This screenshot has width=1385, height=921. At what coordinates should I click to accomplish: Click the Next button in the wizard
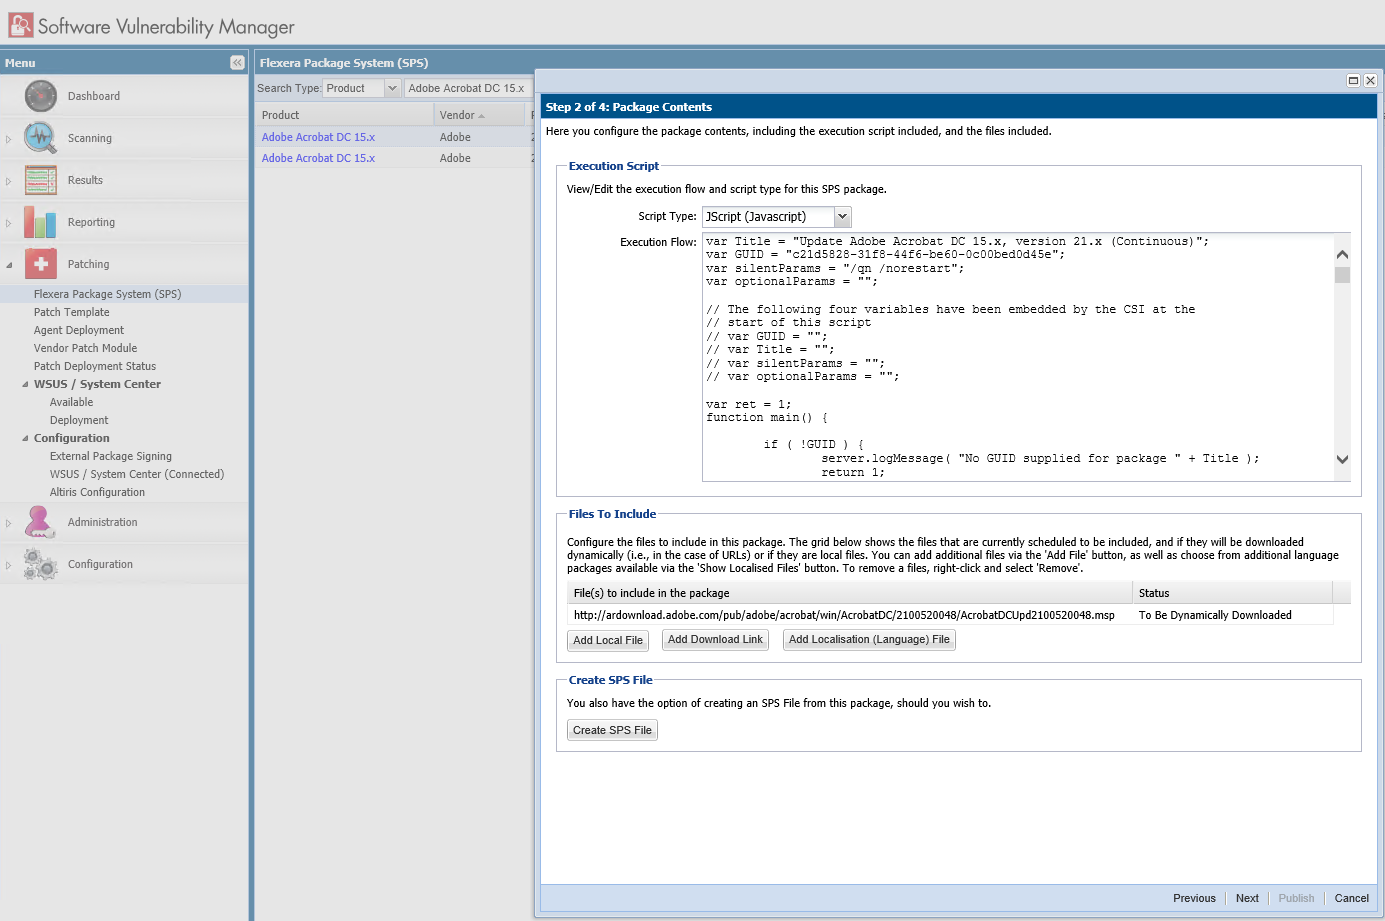1247,898
